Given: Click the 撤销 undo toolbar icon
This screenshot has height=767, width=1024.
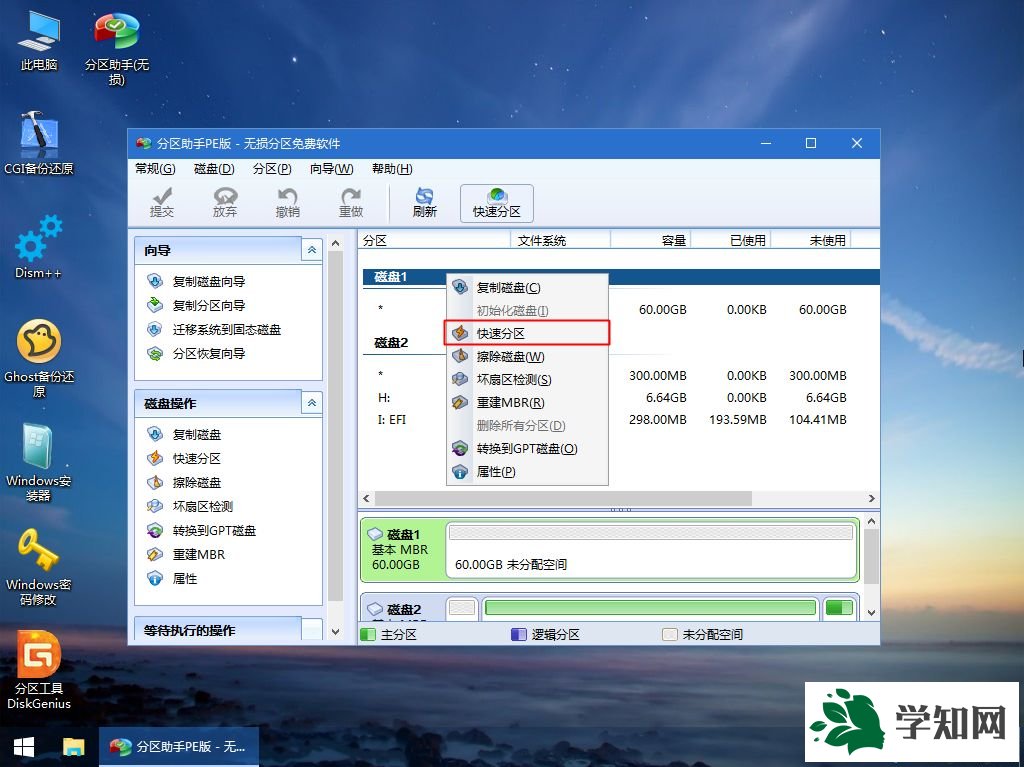Looking at the screenshot, I should tap(287, 202).
